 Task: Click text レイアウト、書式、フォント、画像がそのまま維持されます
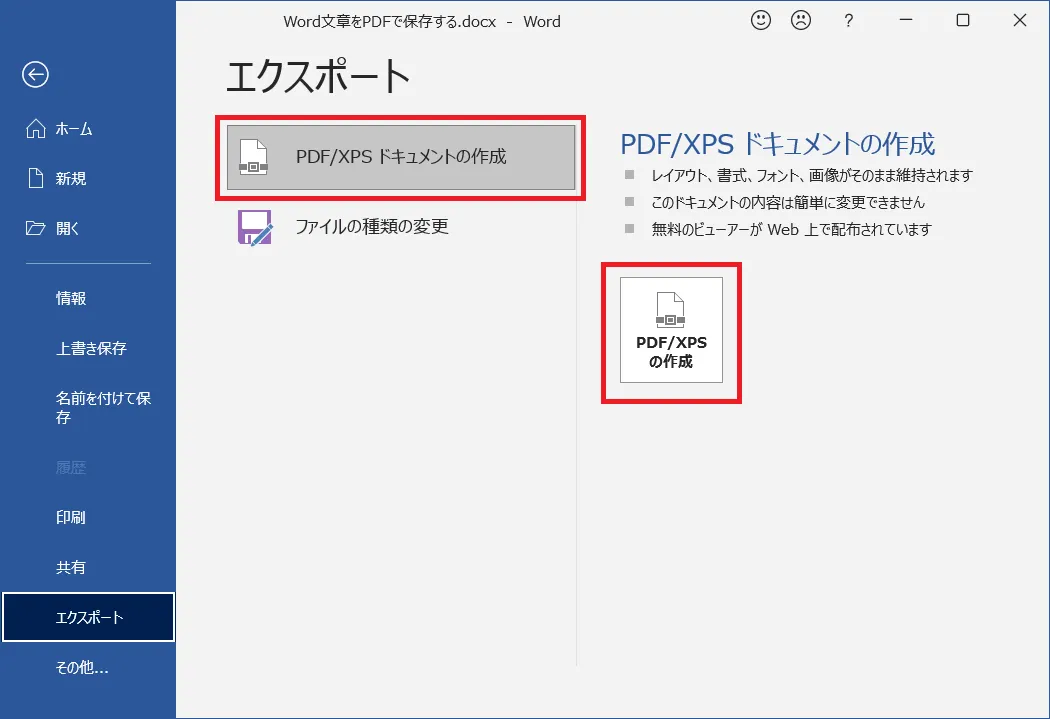pyautogui.click(x=812, y=175)
